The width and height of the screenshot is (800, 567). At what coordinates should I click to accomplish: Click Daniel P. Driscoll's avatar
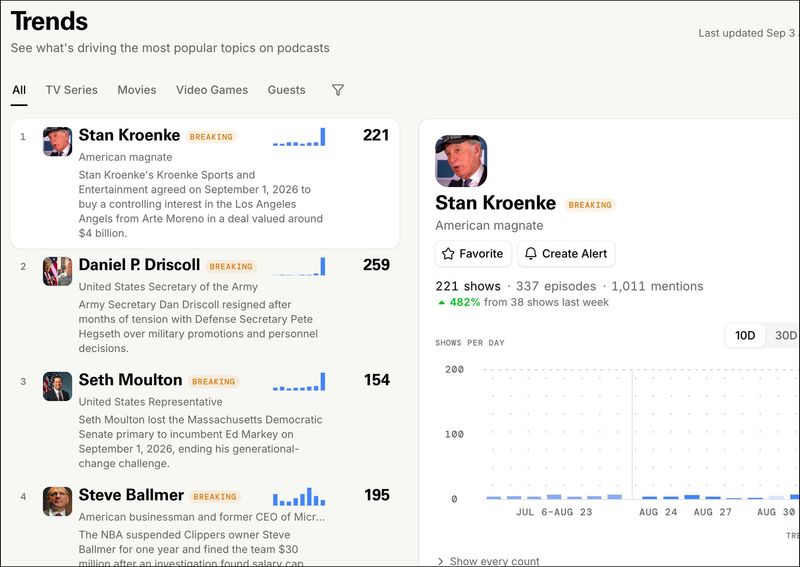57,271
